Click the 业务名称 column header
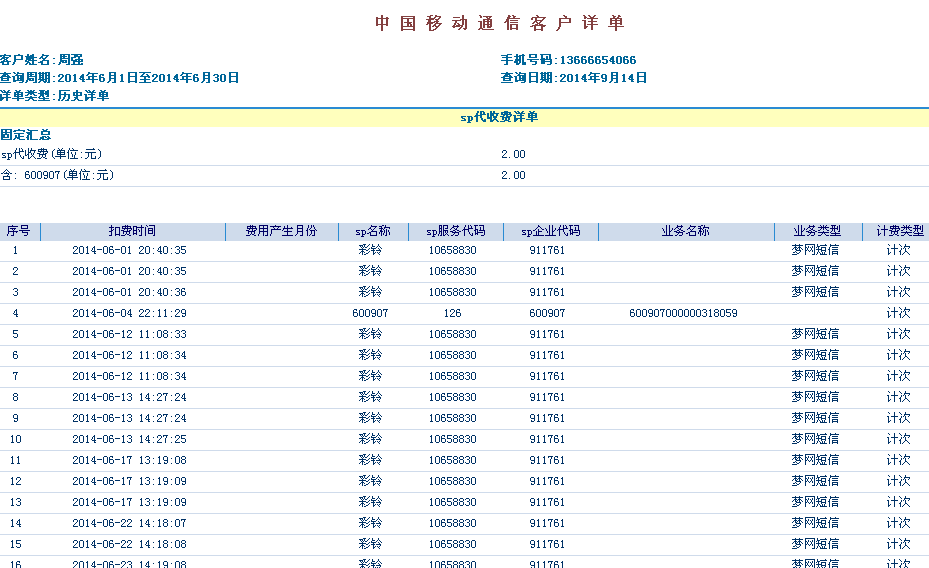Image resolution: width=929 pixels, height=568 pixels. click(x=685, y=231)
